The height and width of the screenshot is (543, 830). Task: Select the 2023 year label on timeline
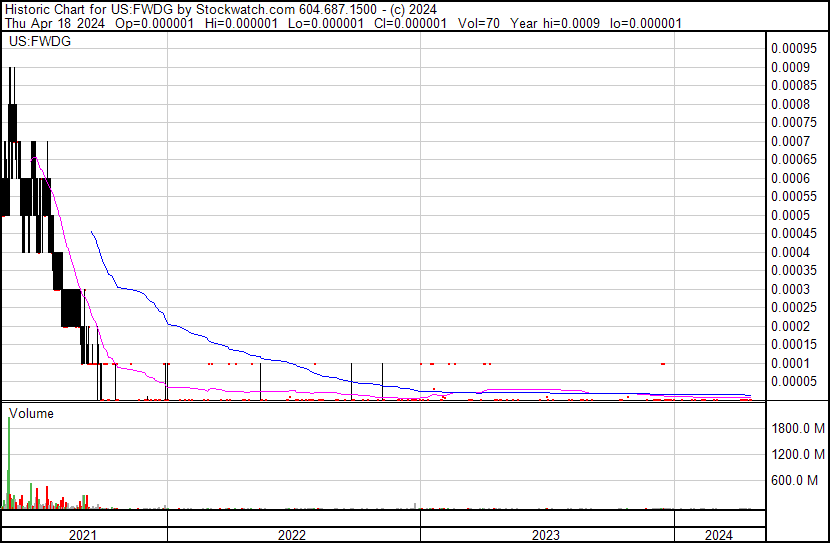coord(546,535)
